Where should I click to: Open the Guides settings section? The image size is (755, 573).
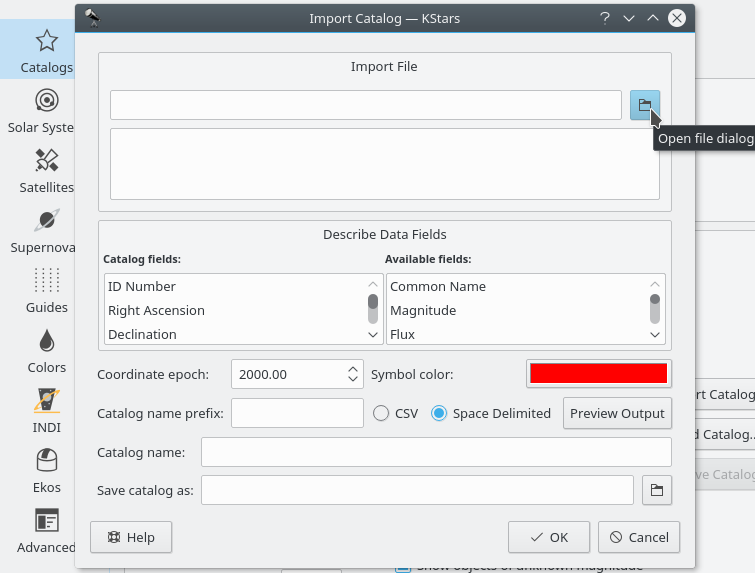pyautogui.click(x=46, y=290)
